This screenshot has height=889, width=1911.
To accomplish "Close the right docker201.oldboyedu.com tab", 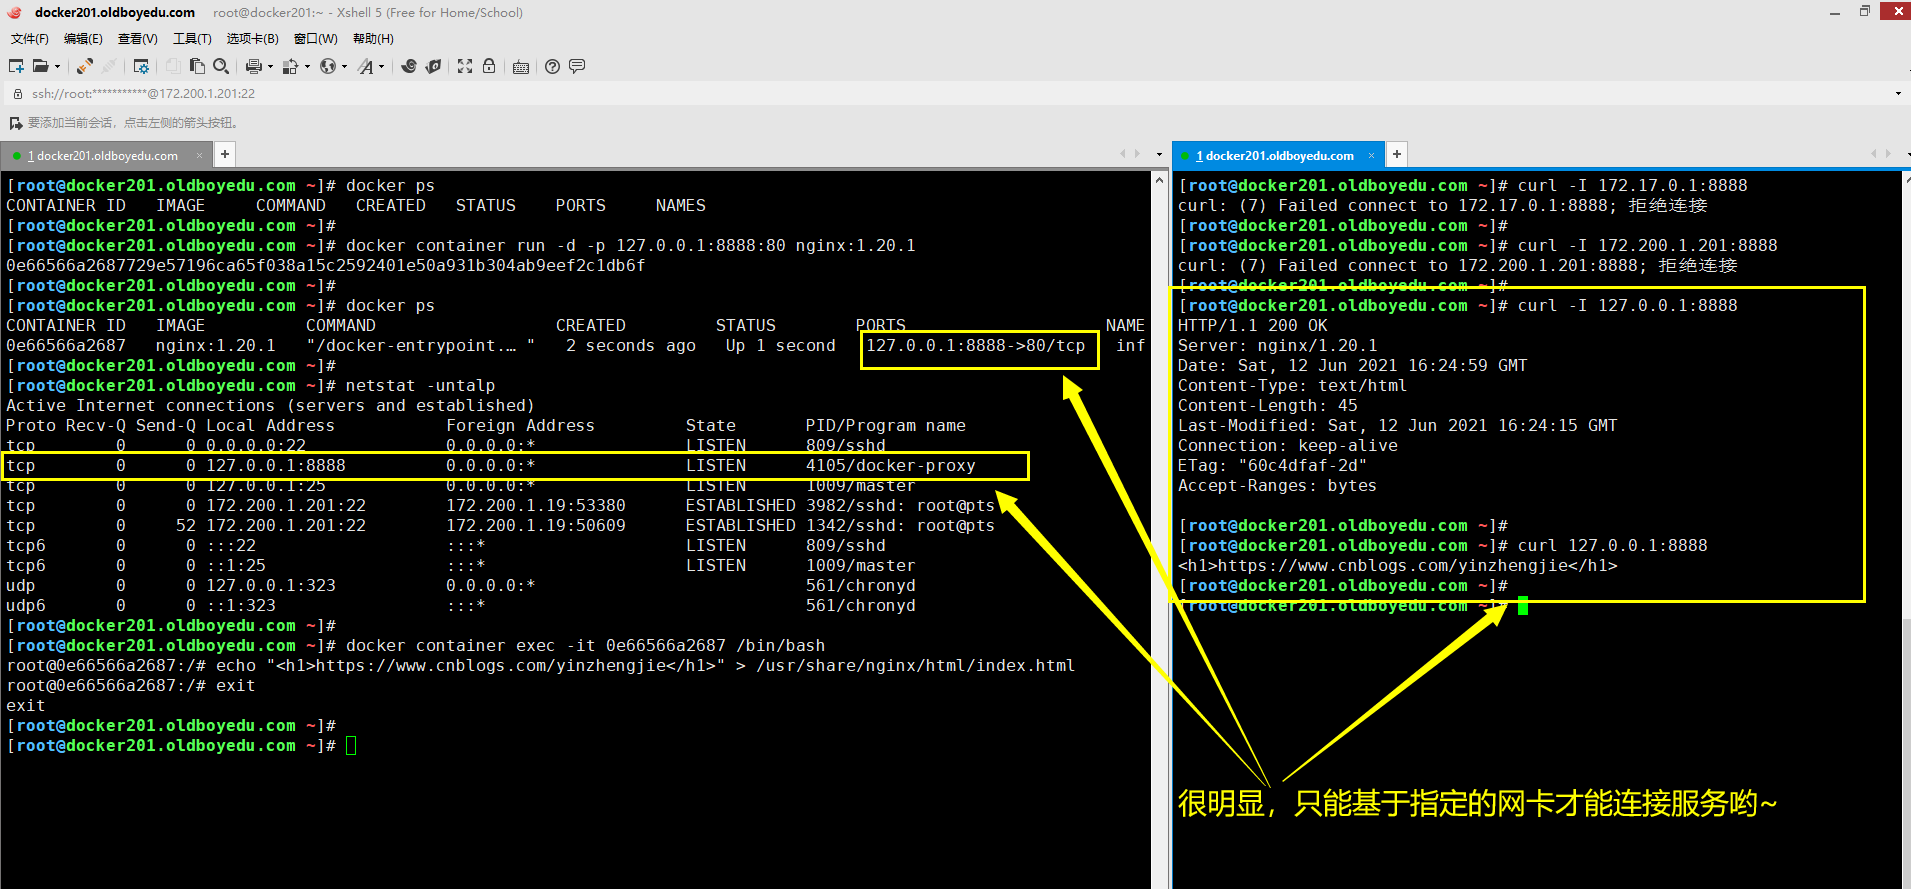I will click(x=1371, y=155).
